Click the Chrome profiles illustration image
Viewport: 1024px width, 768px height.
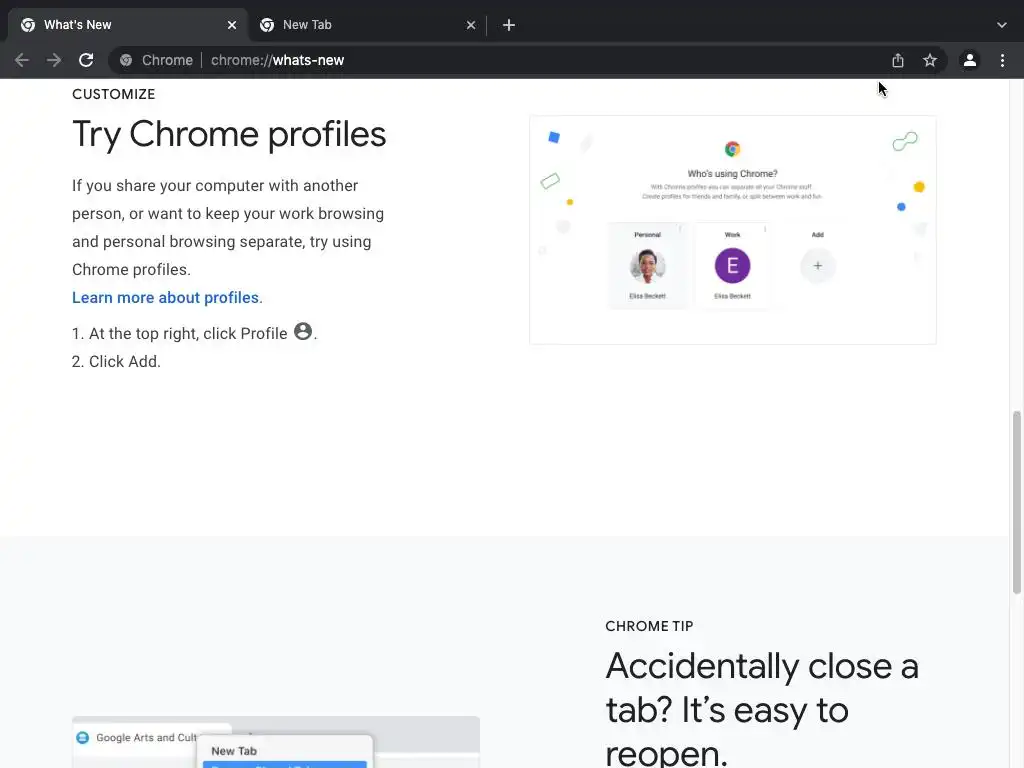[x=732, y=230]
